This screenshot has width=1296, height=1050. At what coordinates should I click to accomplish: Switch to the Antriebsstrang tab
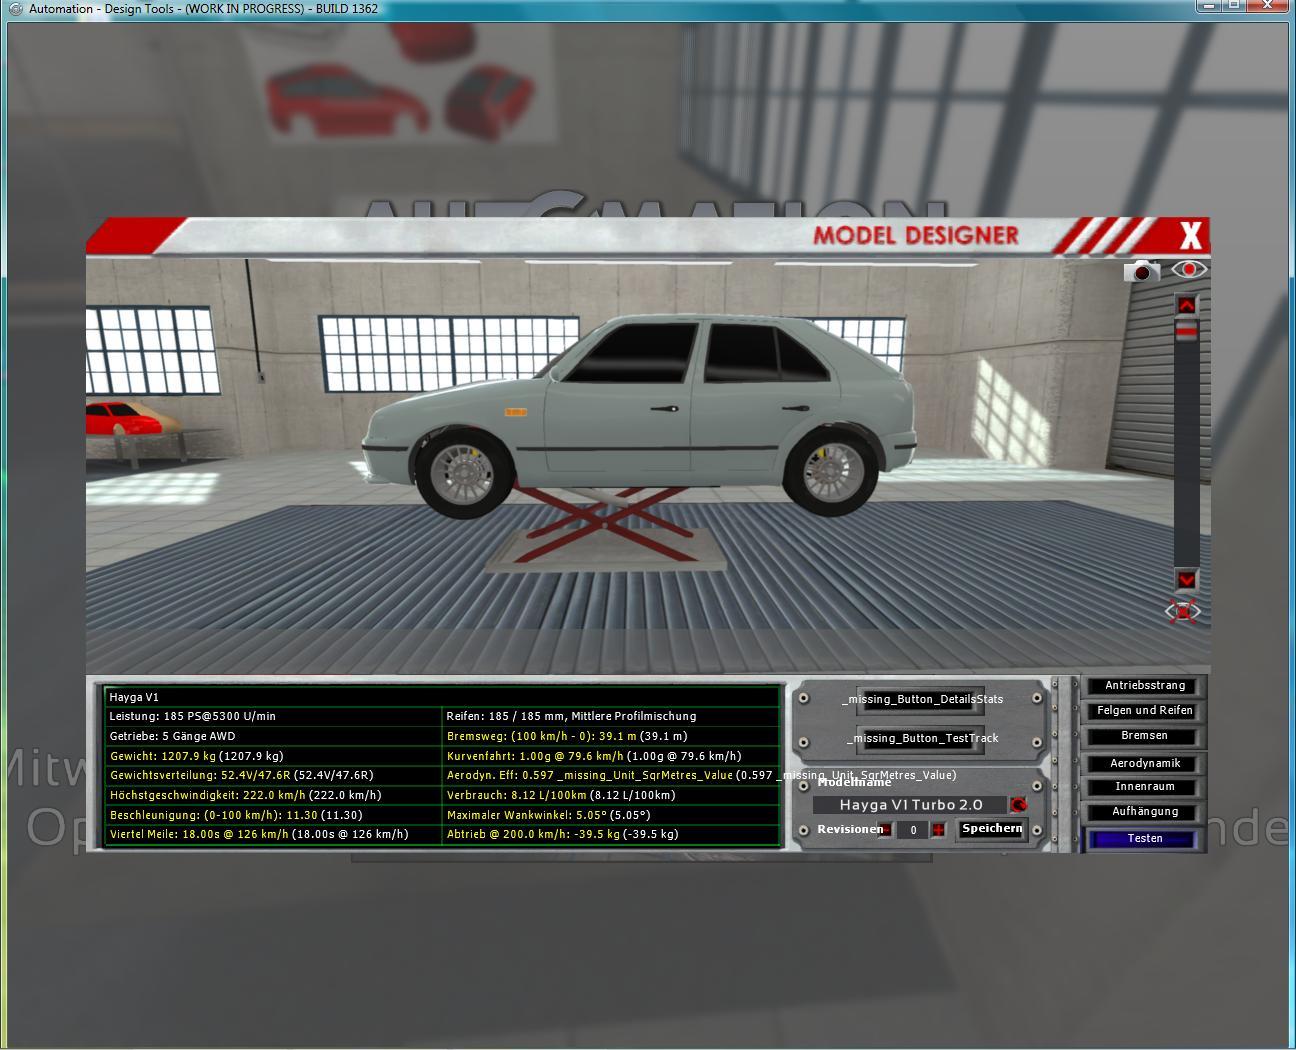coord(1144,686)
